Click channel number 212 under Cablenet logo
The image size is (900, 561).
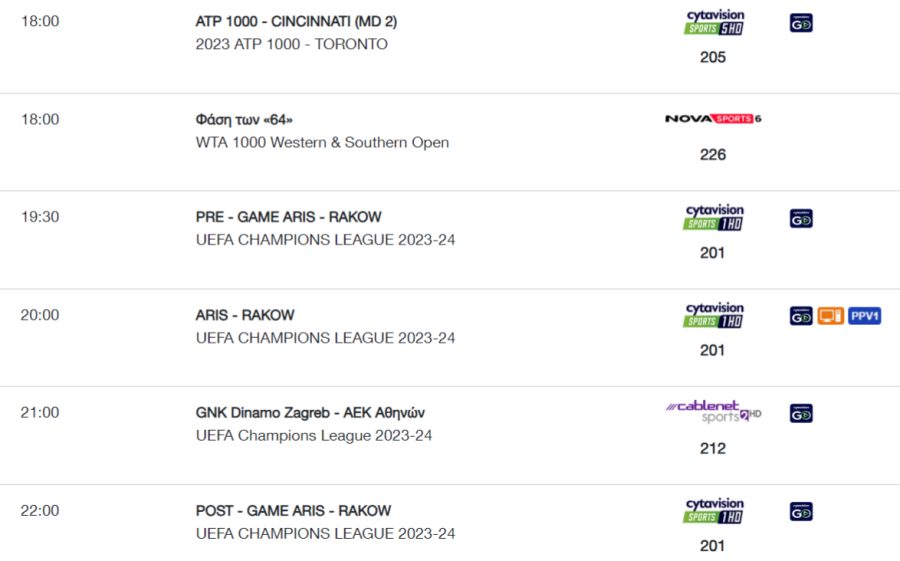tap(713, 448)
